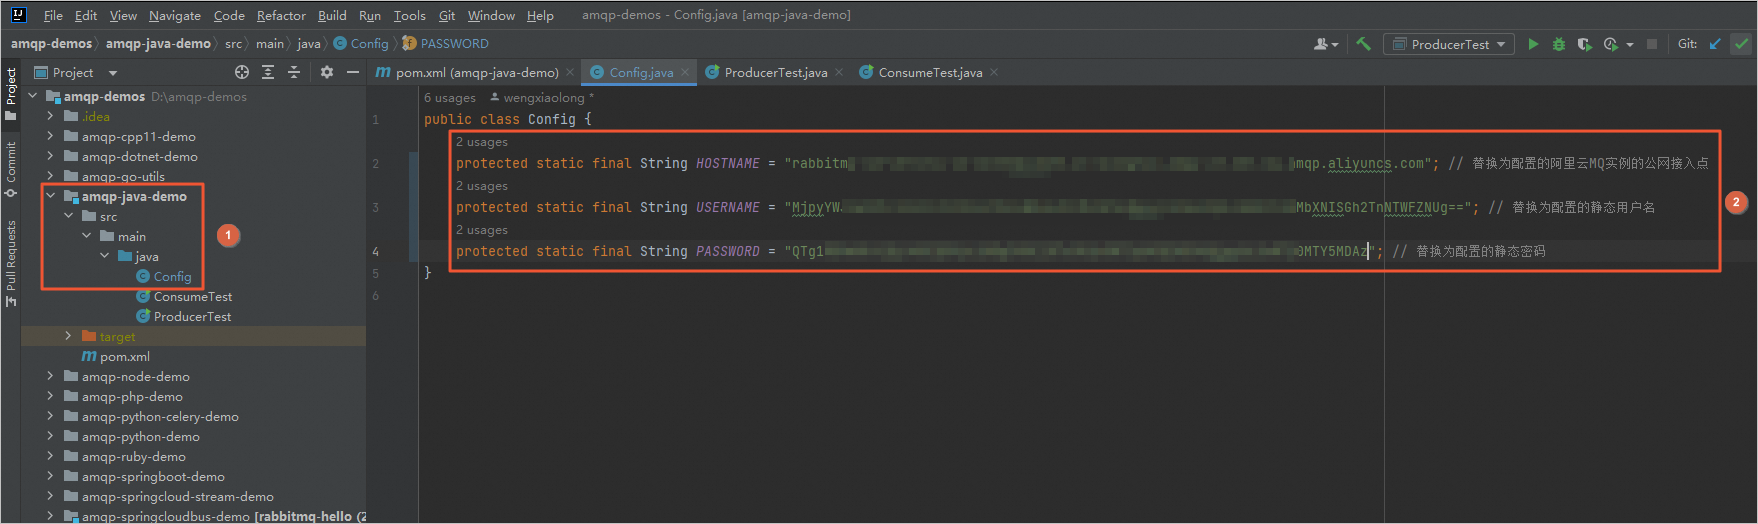Screen dimensions: 1758x524
Task: Click Expand All in Project panel
Action: point(268,72)
